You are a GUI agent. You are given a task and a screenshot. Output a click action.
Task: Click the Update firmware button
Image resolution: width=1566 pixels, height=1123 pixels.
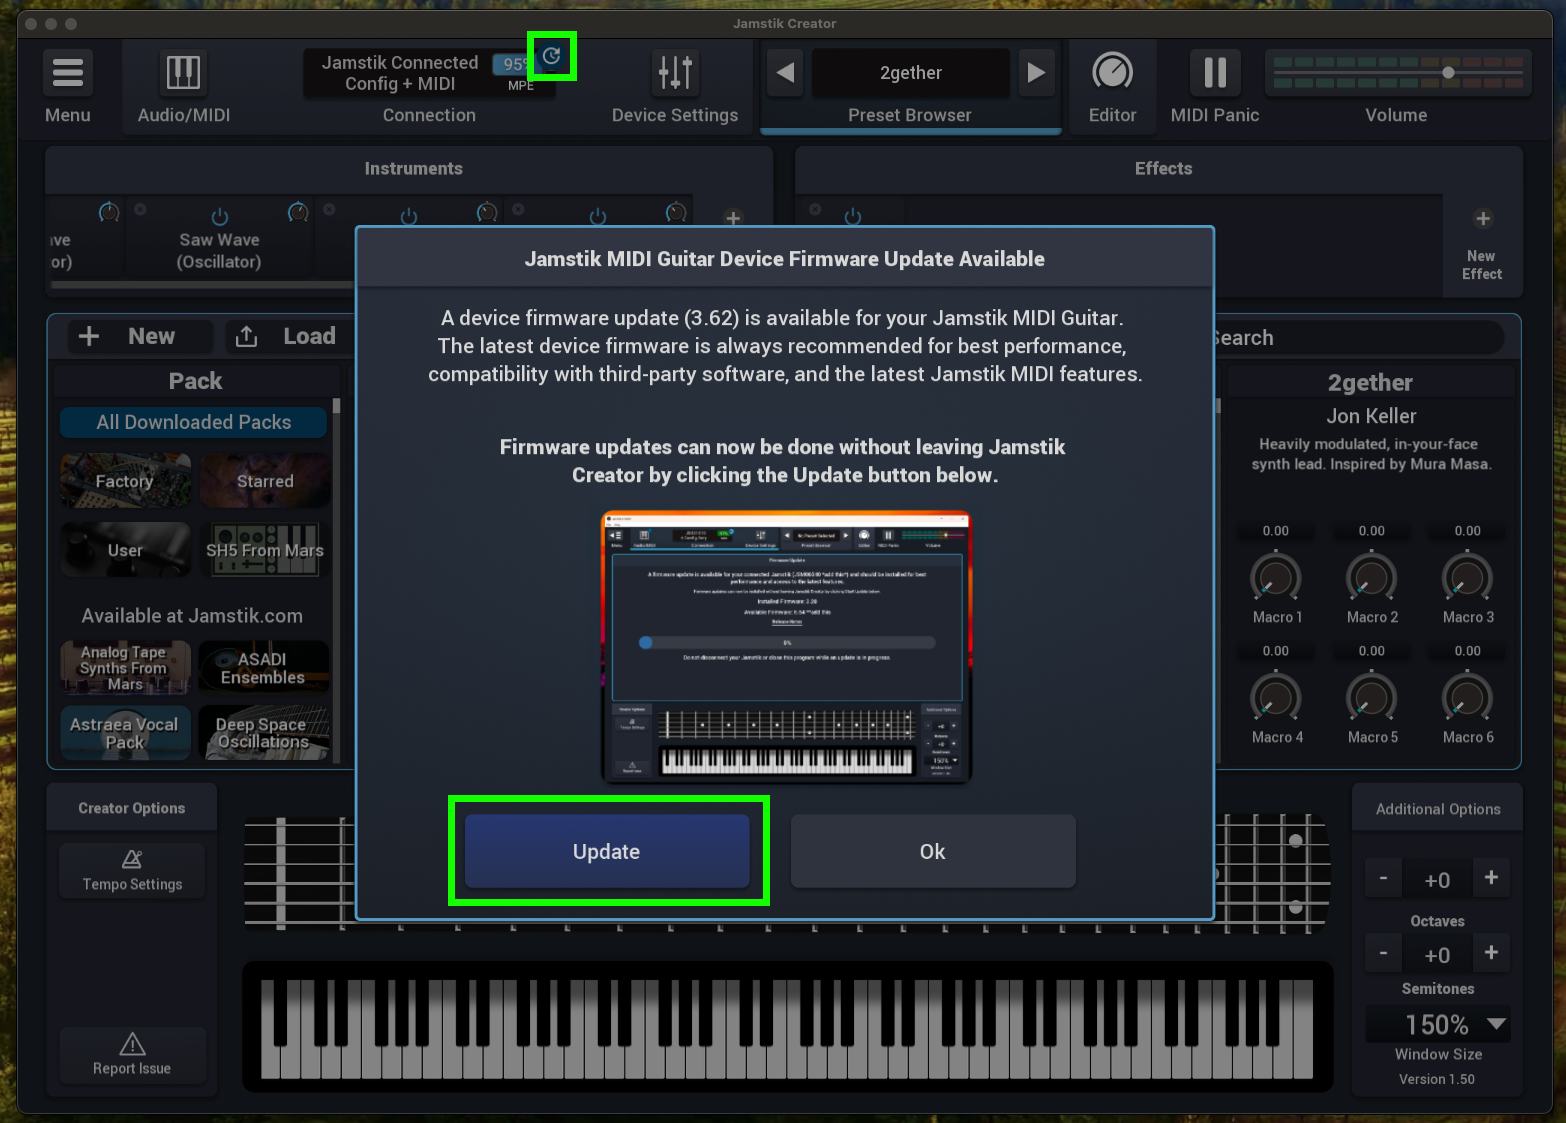[607, 851]
